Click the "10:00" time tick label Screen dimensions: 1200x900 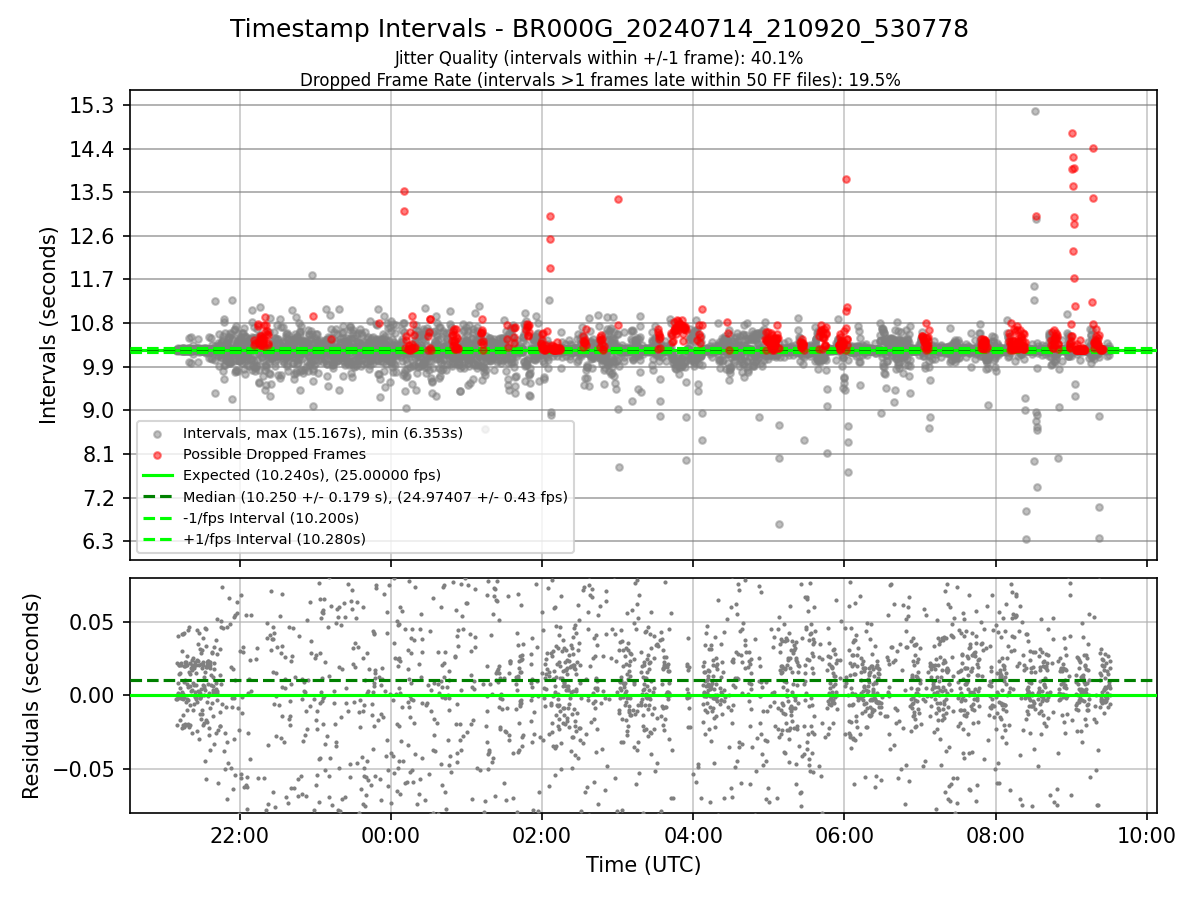tap(1146, 835)
